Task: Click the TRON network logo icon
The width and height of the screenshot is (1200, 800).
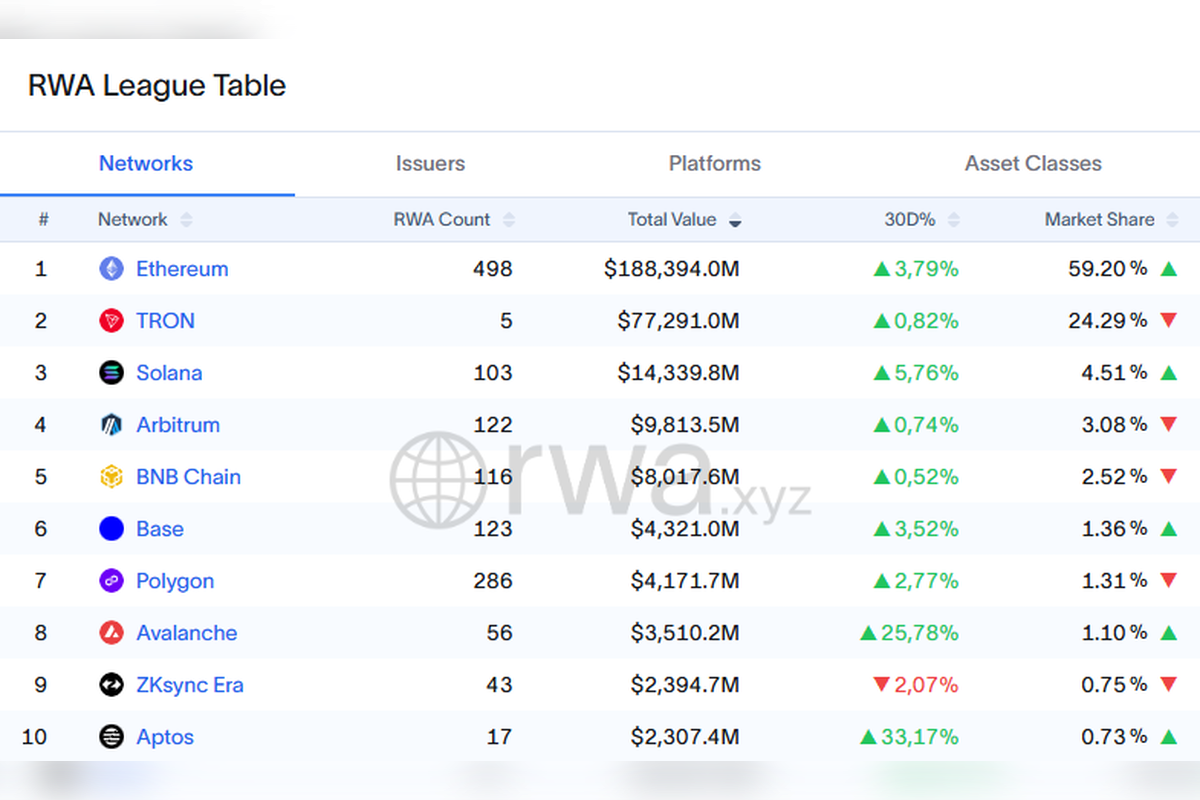Action: (x=111, y=321)
